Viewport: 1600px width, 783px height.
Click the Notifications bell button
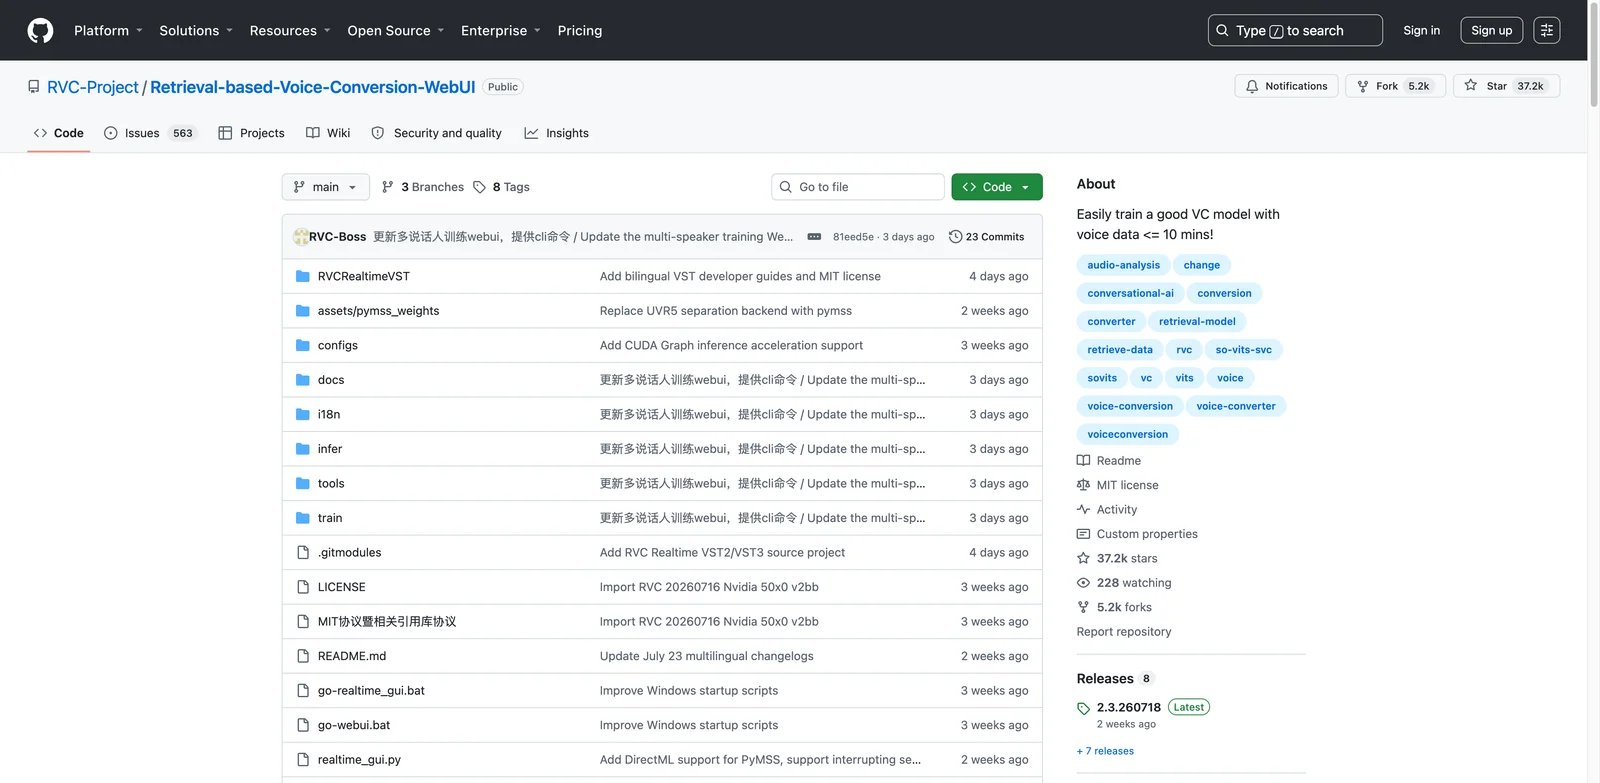(x=1287, y=86)
